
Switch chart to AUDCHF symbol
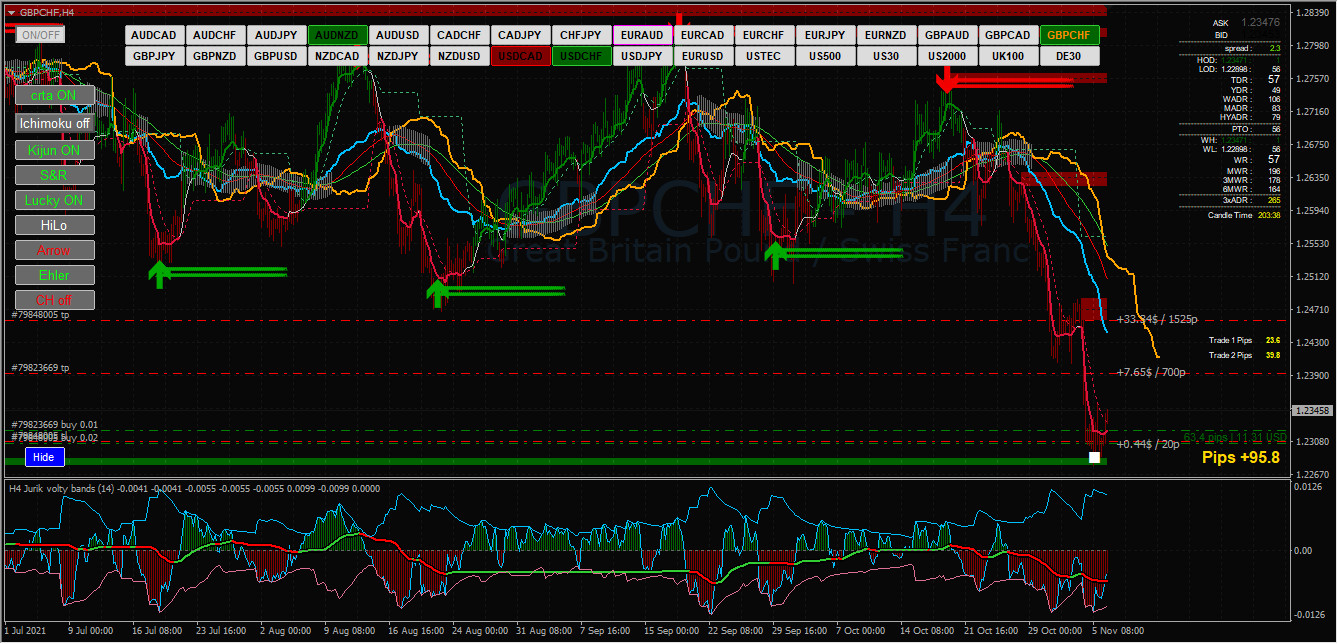(x=215, y=35)
